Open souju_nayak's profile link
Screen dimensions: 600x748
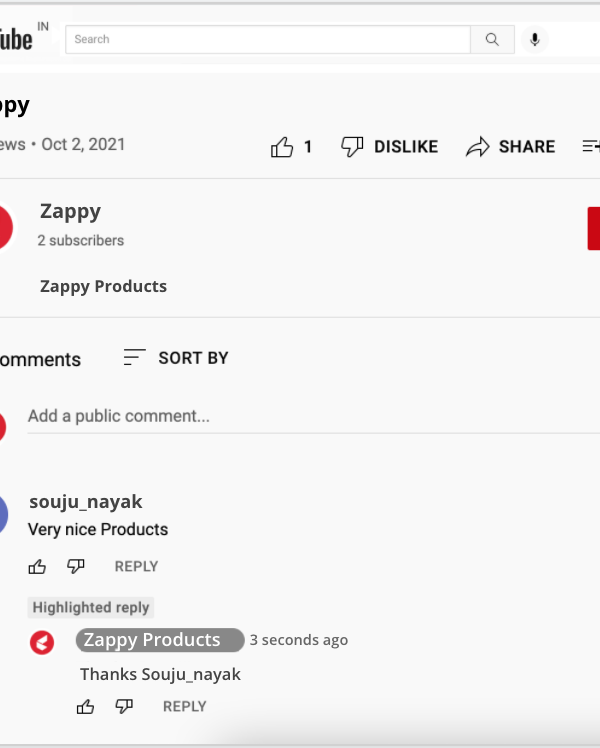click(x=86, y=502)
